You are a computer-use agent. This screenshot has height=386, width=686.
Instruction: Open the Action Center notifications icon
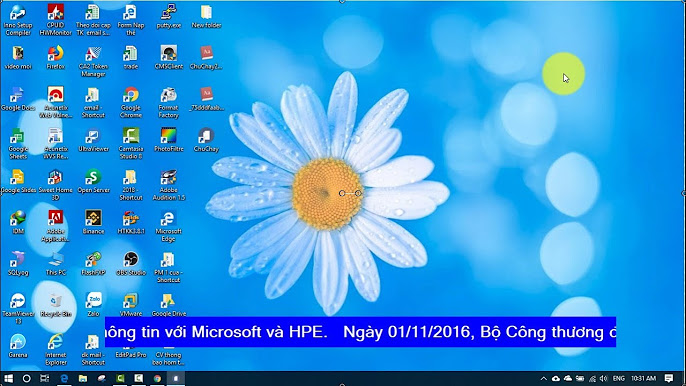click(x=668, y=379)
